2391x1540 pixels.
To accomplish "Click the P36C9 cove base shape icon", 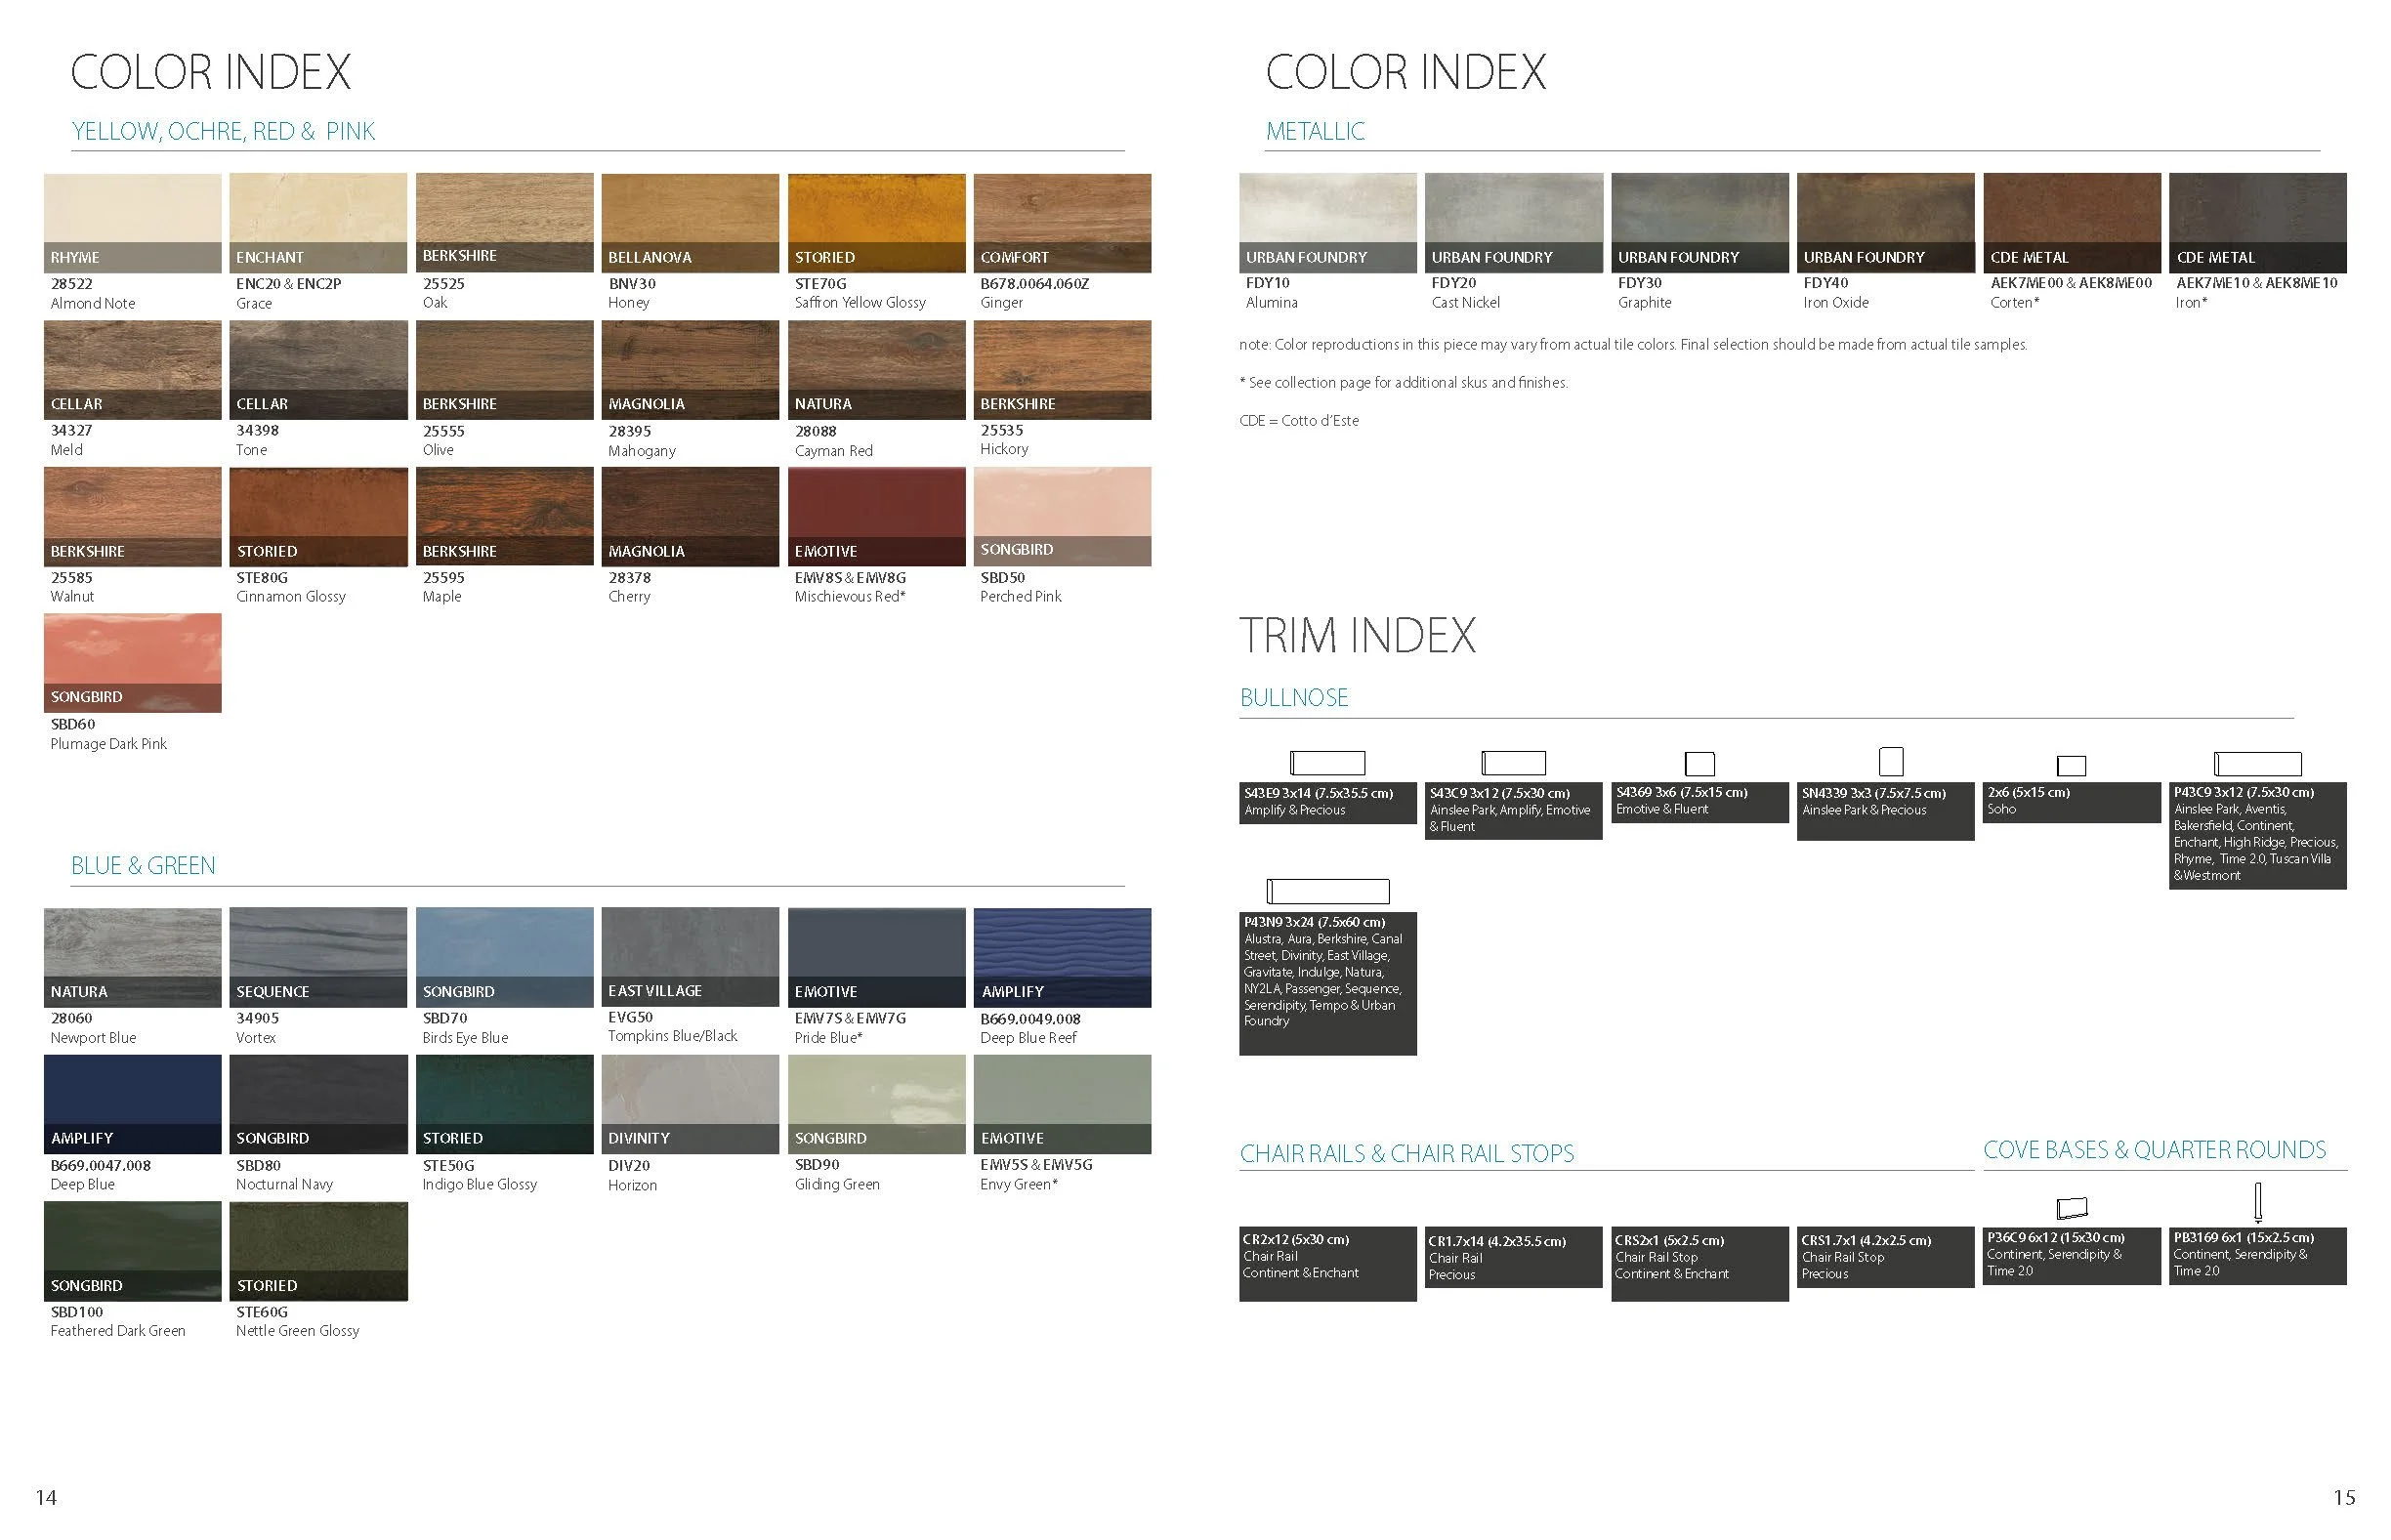I will pyautogui.click(x=2071, y=1208).
